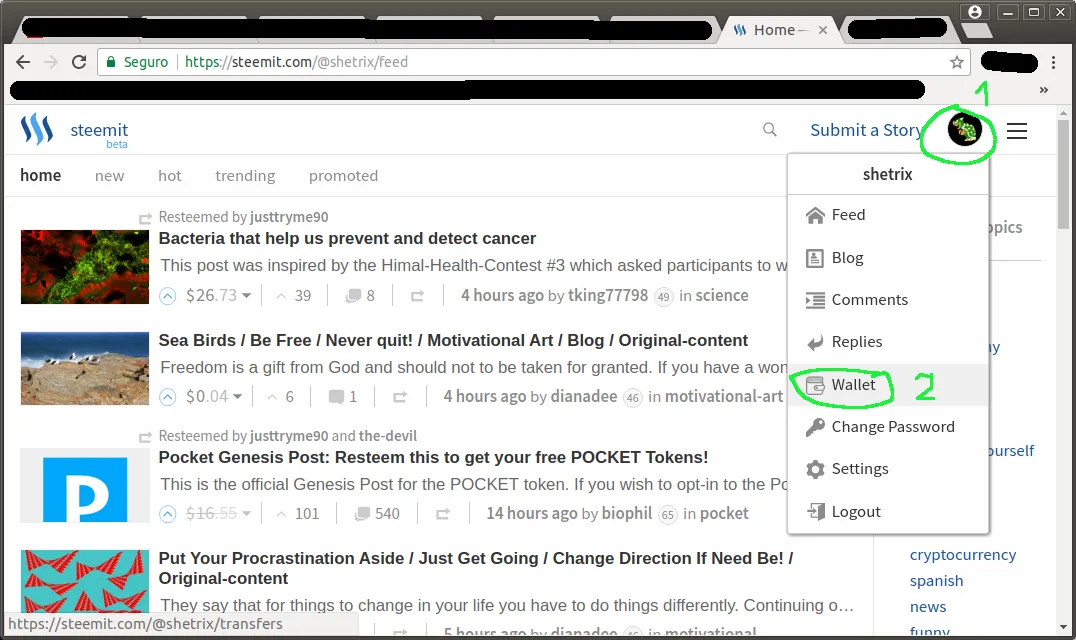
Task: Open Sea Birds / Be Free post title
Action: (453, 340)
